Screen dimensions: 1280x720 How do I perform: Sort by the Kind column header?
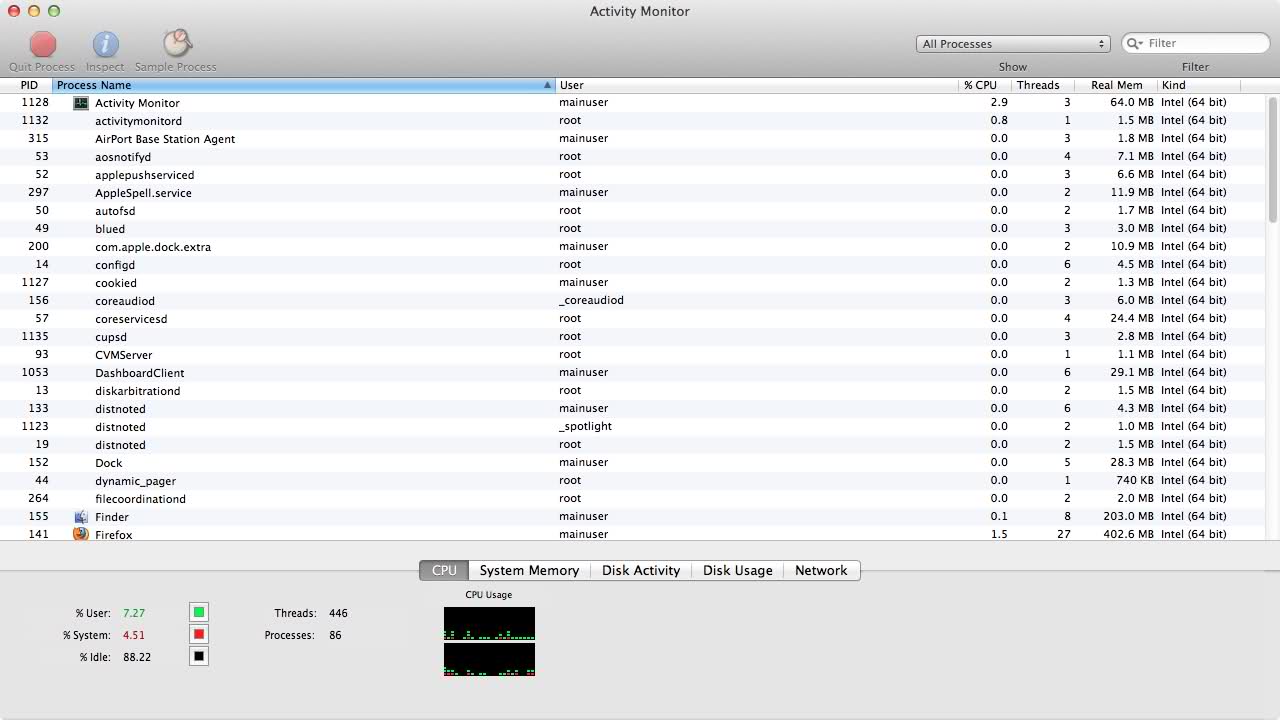(1198, 85)
